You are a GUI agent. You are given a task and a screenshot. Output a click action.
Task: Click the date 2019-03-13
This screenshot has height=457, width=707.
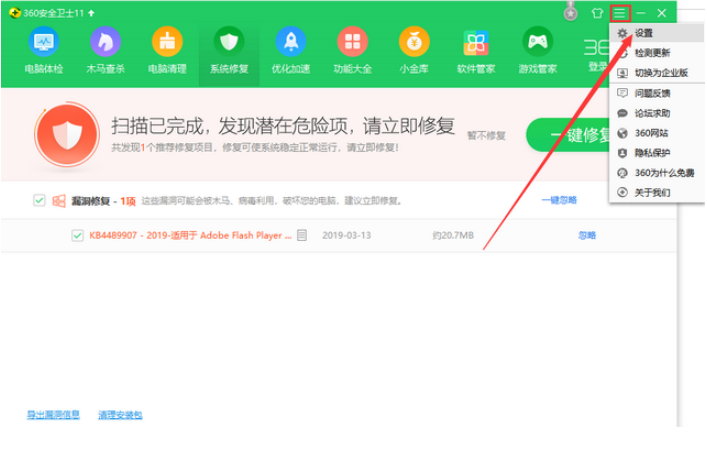pyautogui.click(x=346, y=235)
